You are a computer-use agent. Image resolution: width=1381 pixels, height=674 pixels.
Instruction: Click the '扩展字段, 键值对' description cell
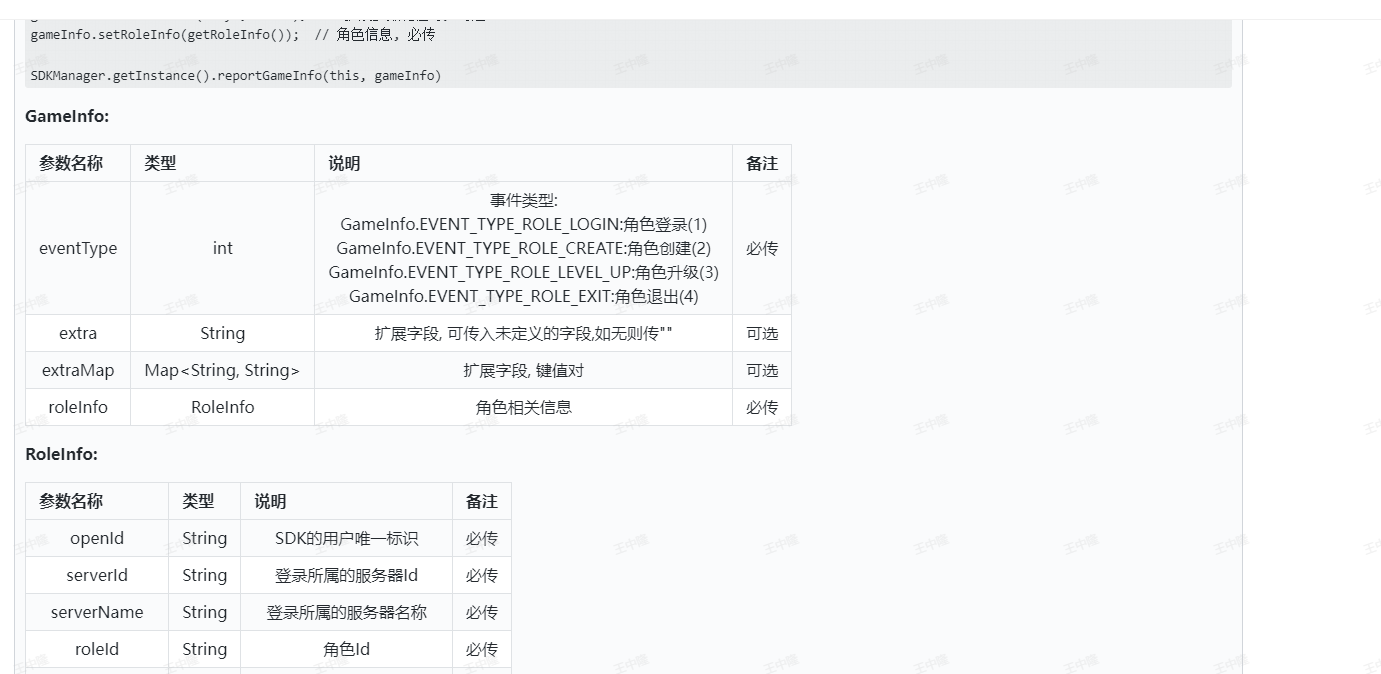pyautogui.click(x=524, y=370)
